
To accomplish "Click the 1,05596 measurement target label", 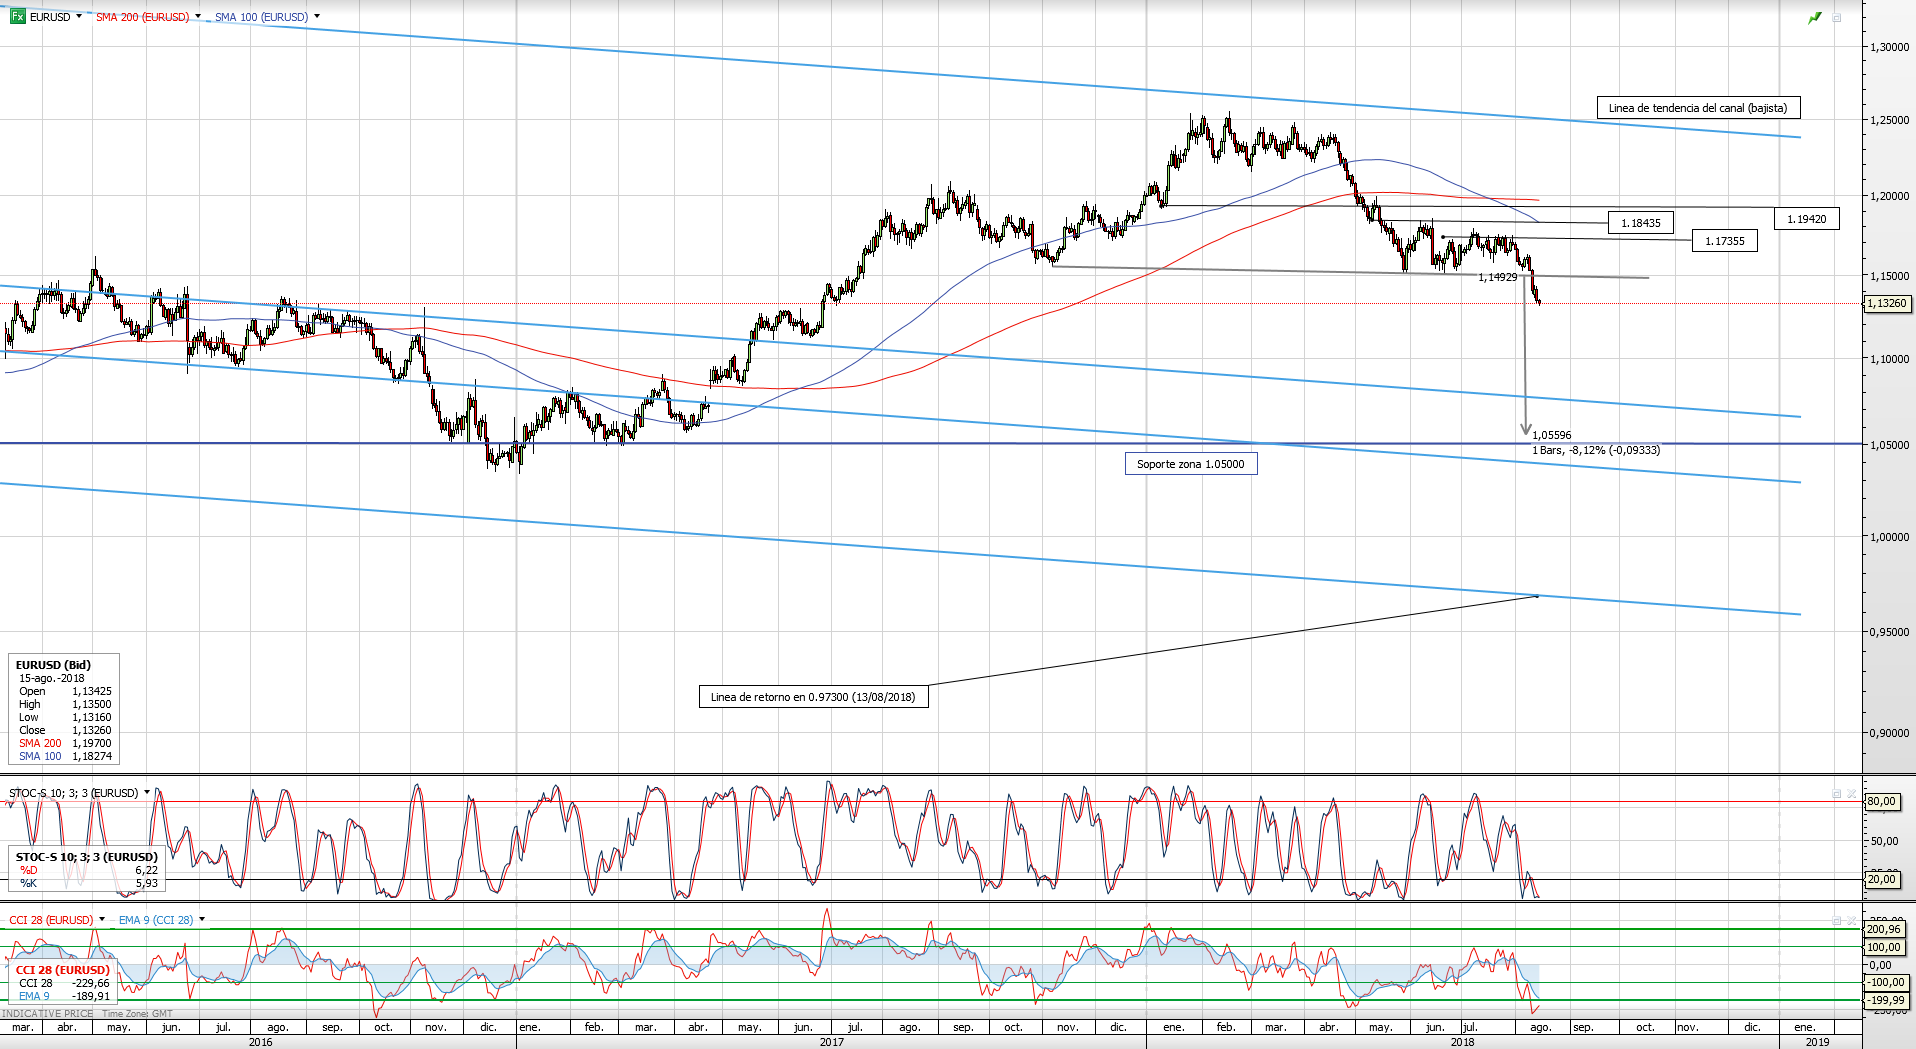I will point(1552,435).
